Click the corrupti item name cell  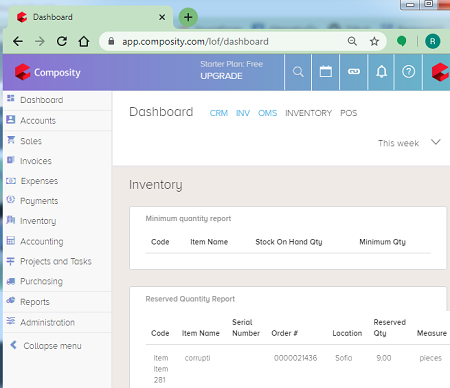tap(197, 358)
